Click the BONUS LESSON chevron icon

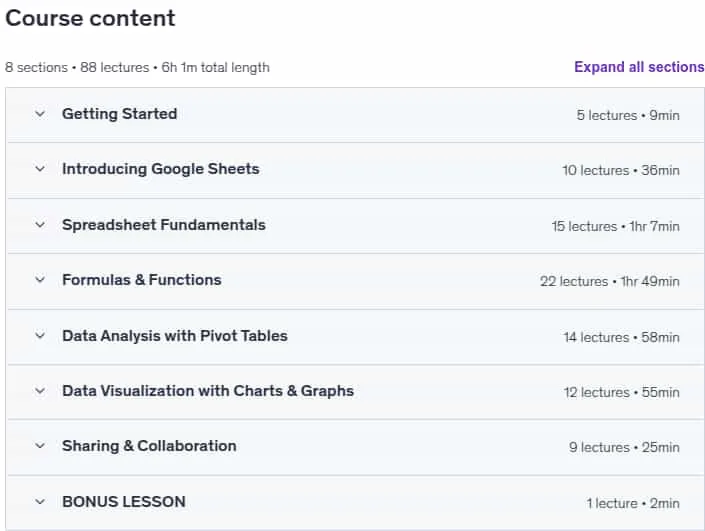[40, 502]
